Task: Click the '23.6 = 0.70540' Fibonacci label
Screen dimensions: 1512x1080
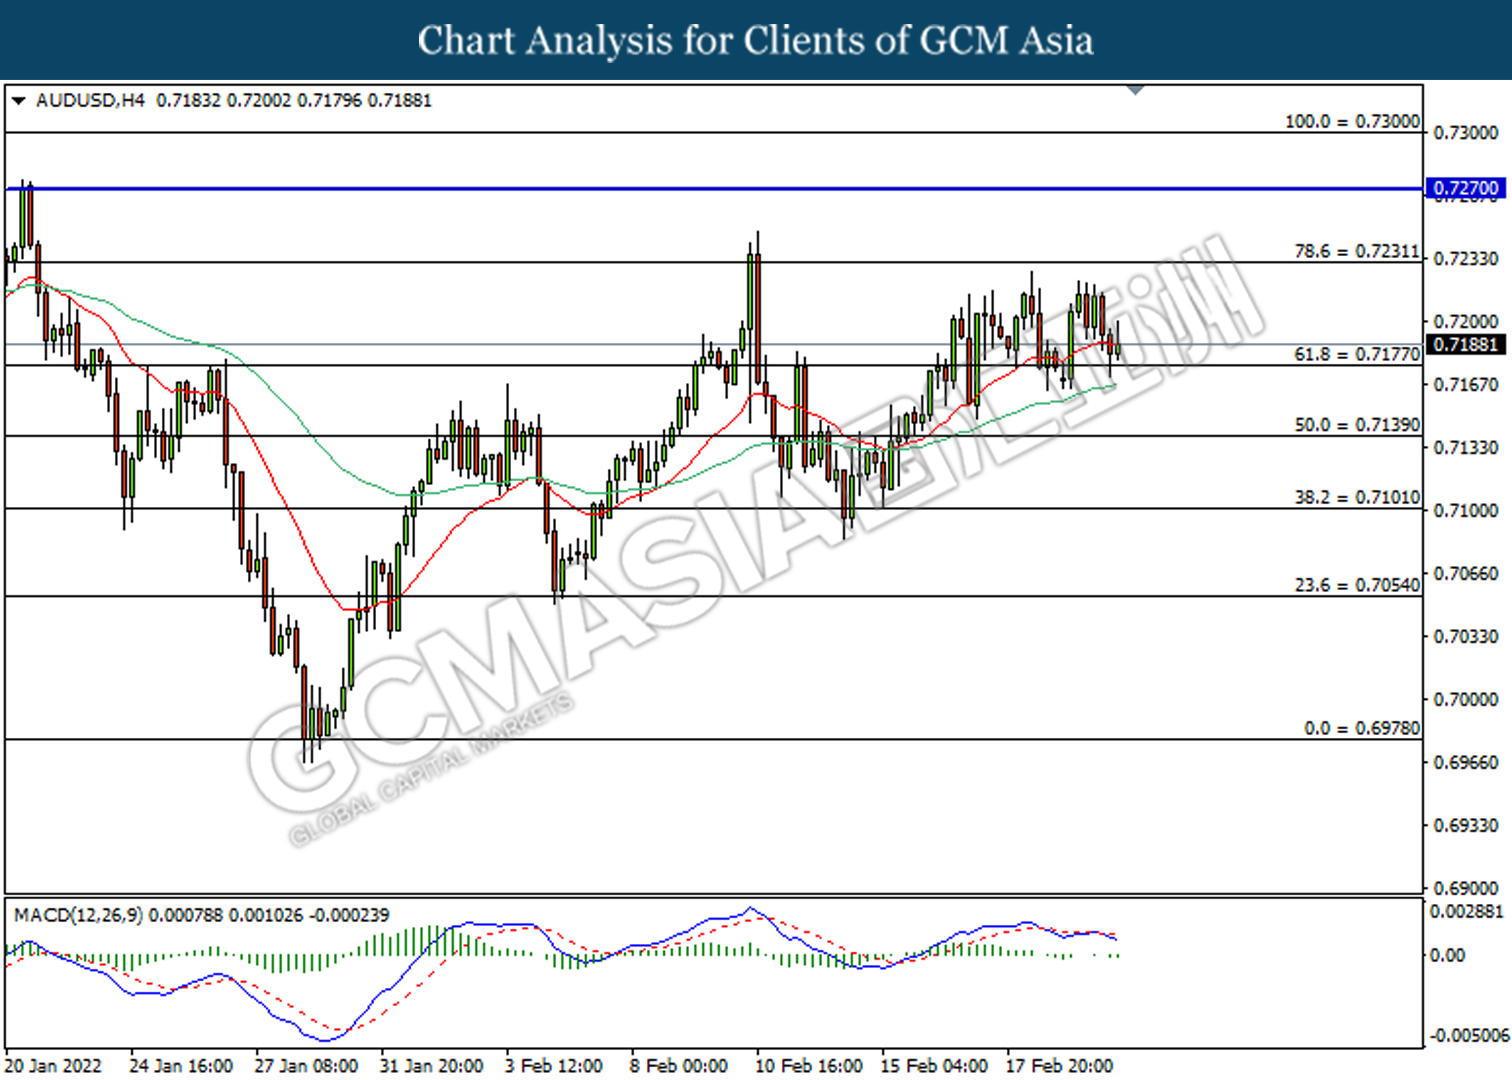Action: tap(1357, 585)
